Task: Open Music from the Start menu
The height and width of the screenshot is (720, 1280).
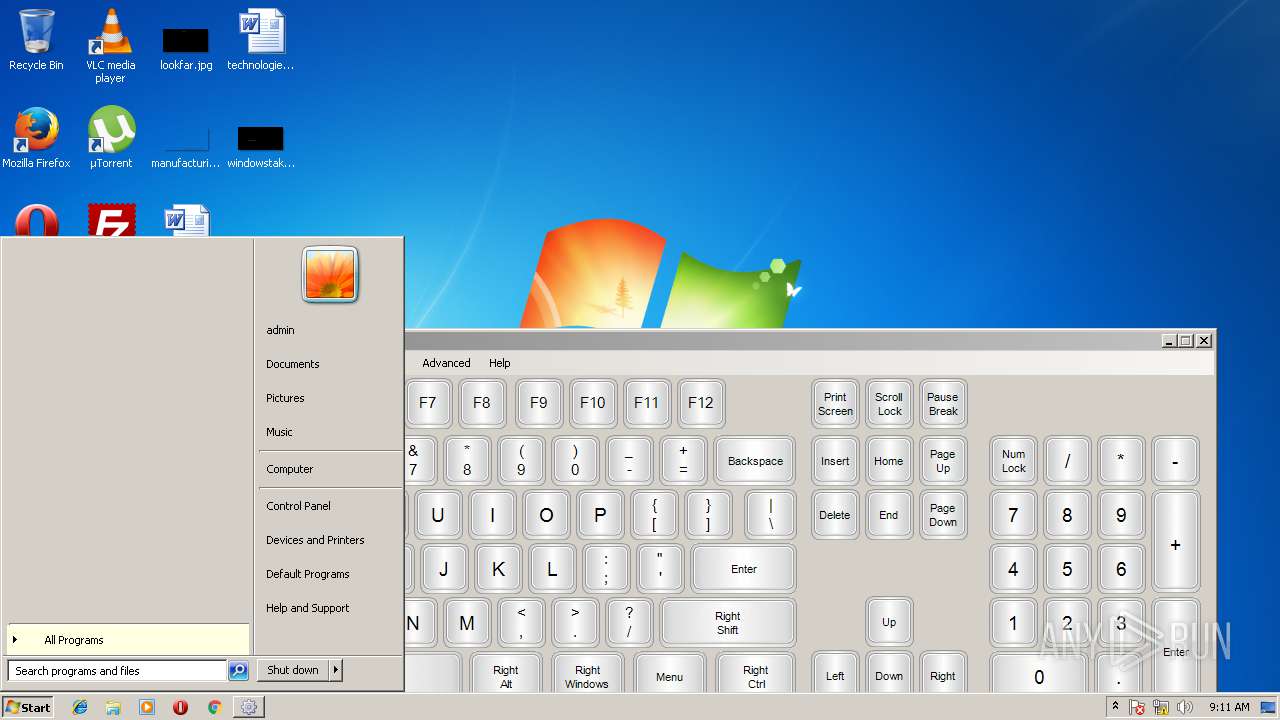Action: [330, 432]
